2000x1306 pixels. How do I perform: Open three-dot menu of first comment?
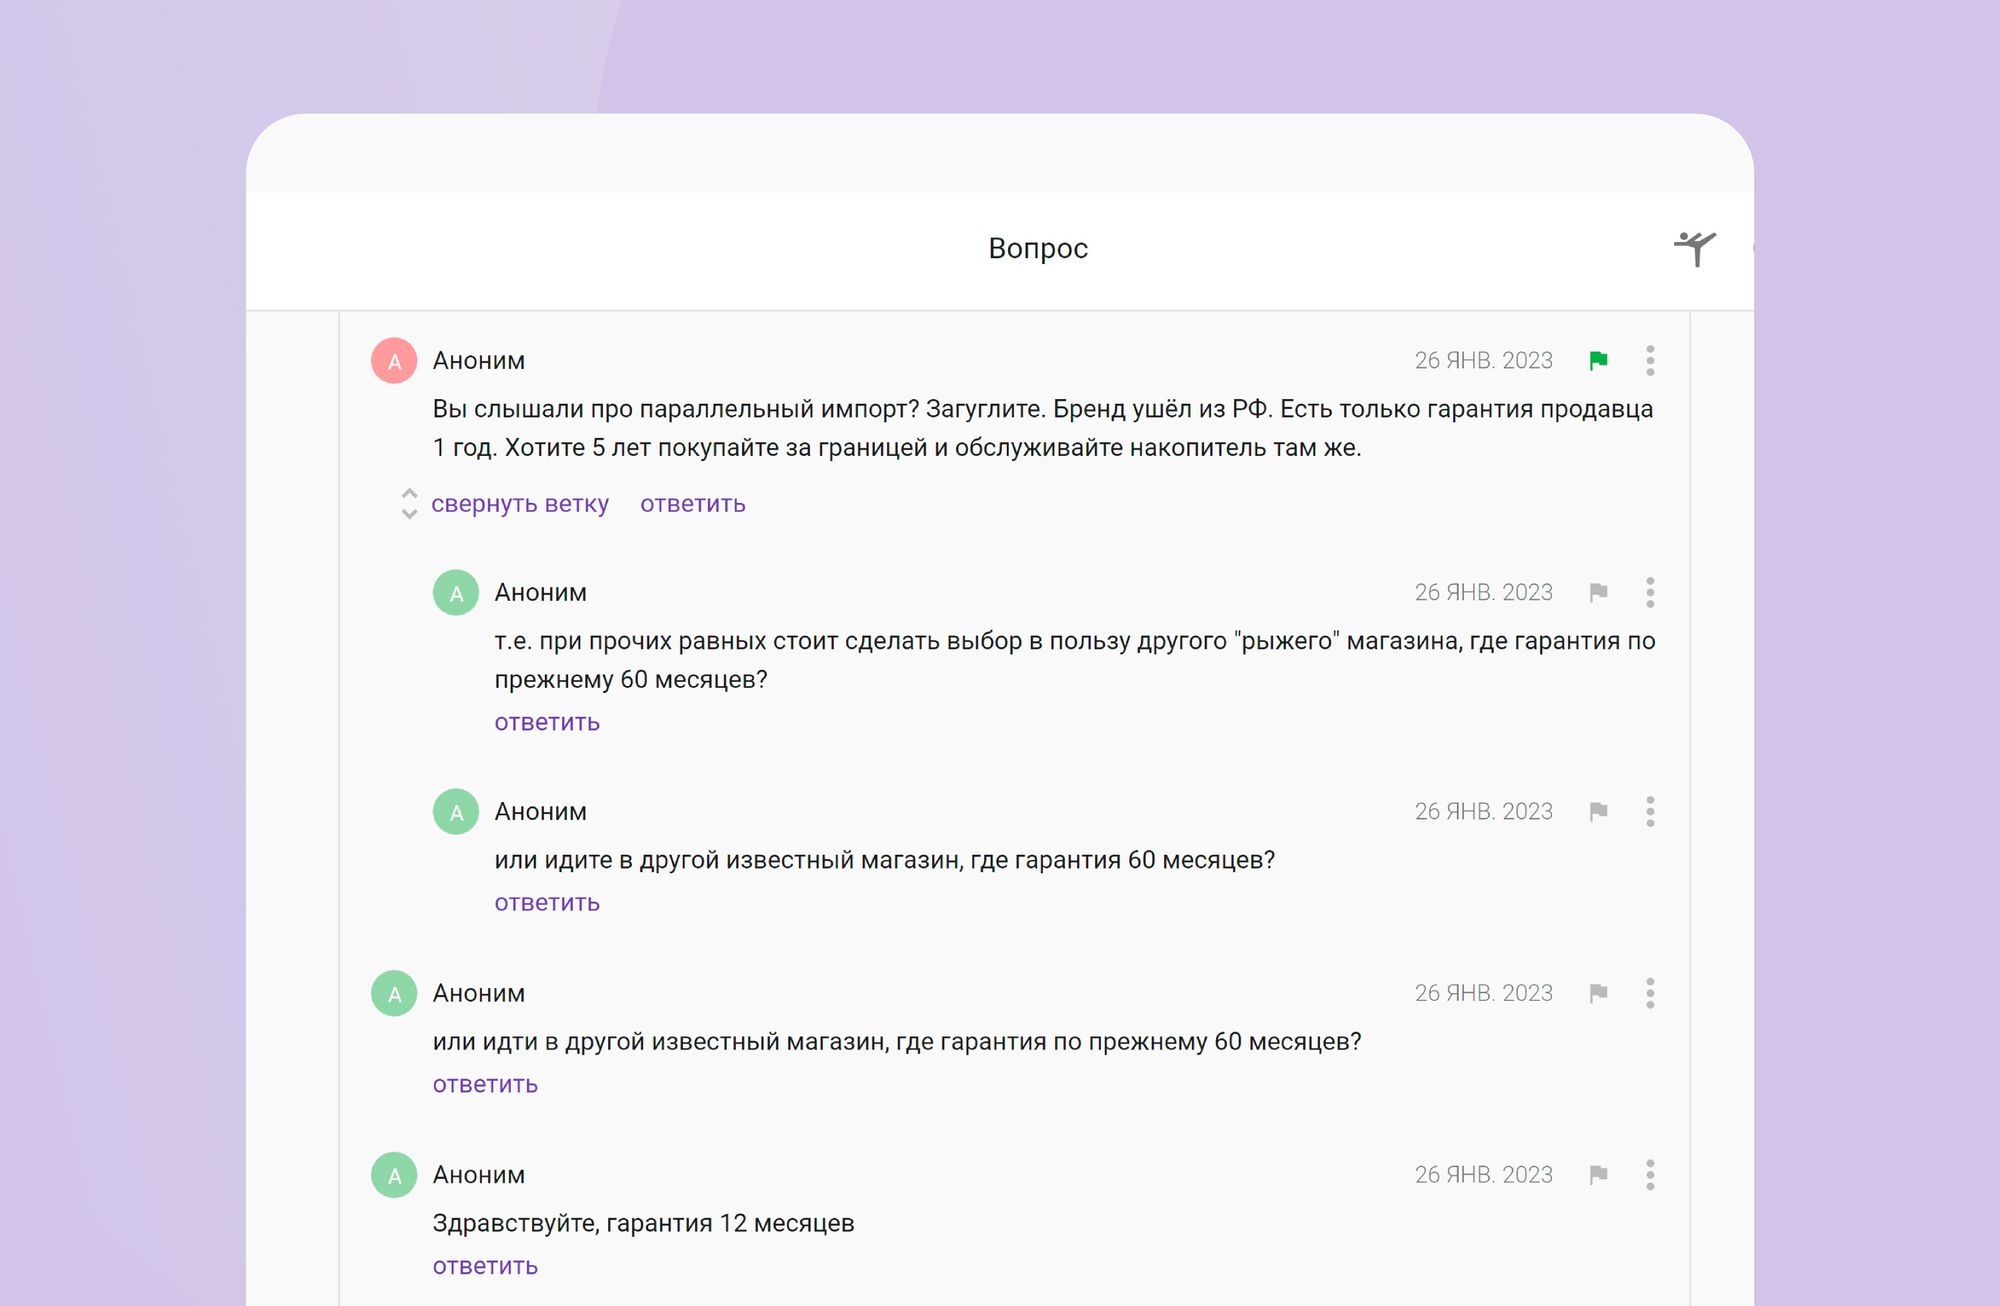[1650, 361]
